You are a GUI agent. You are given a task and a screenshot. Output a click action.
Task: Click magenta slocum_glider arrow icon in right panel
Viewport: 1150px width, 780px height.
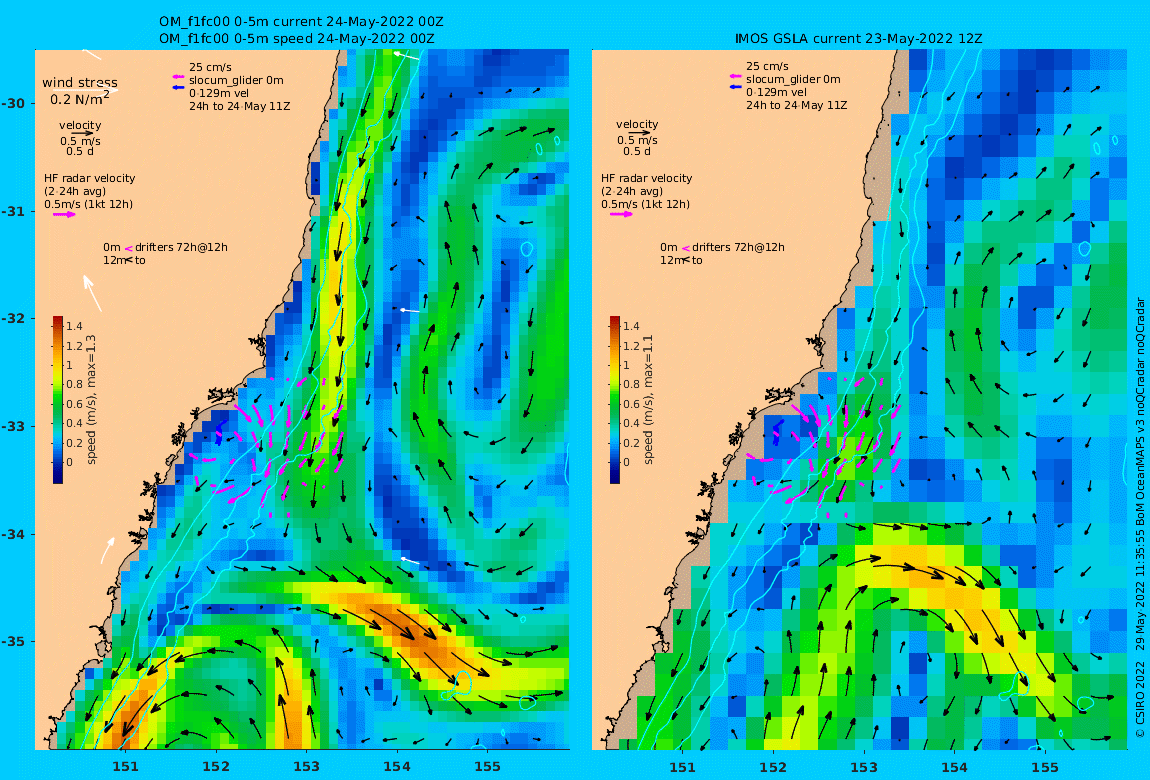[x=735, y=77]
